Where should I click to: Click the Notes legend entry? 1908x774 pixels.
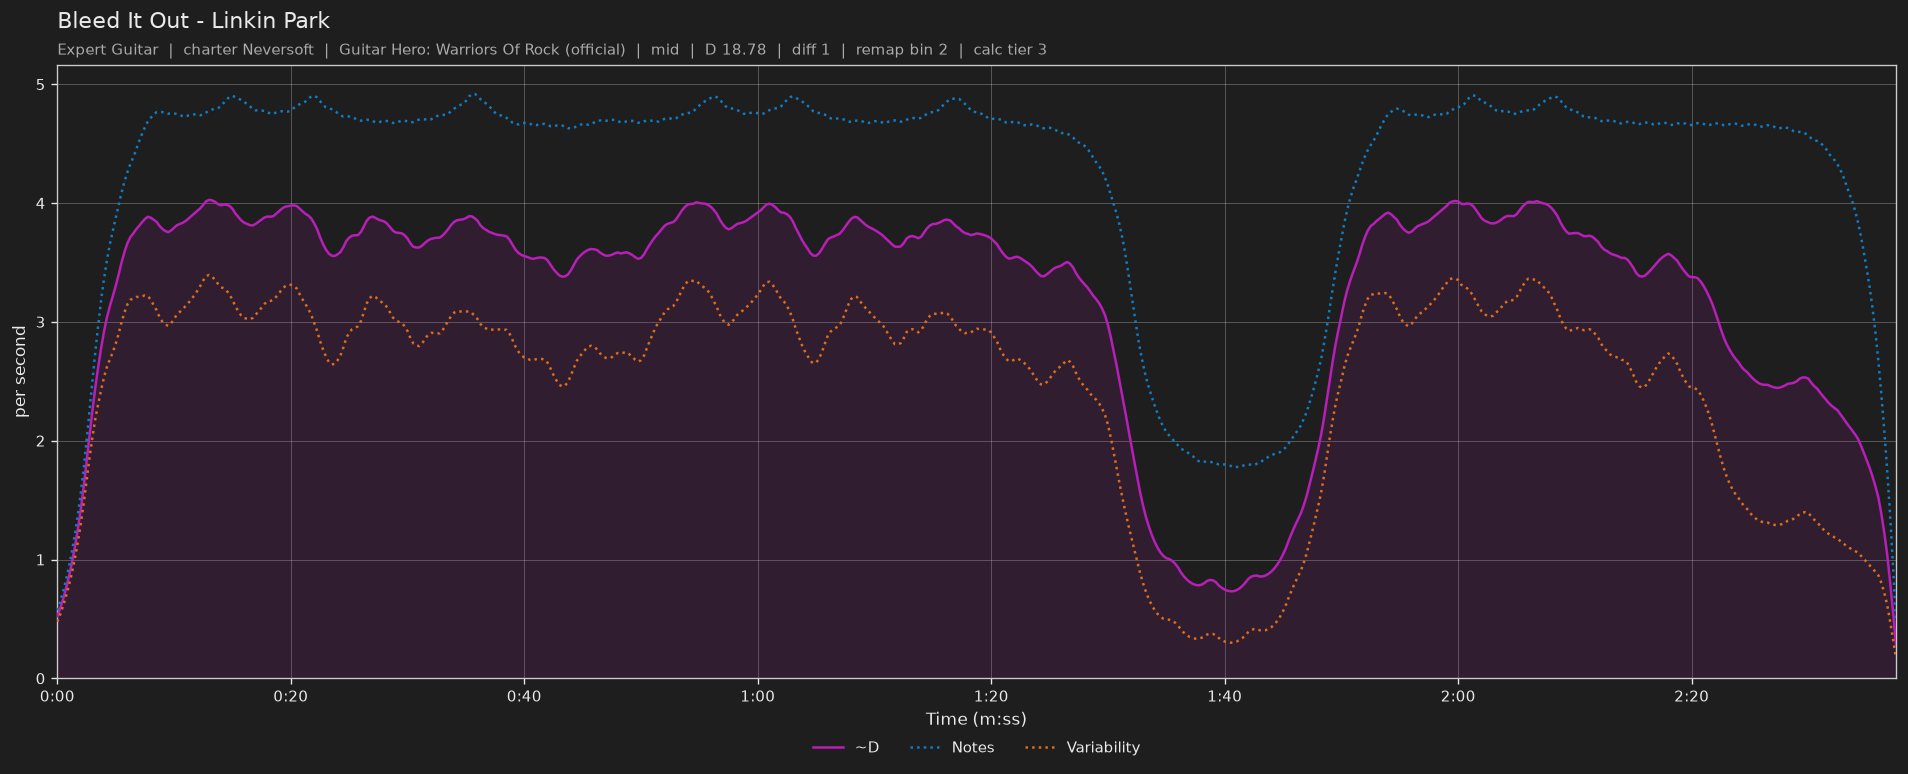coord(952,748)
